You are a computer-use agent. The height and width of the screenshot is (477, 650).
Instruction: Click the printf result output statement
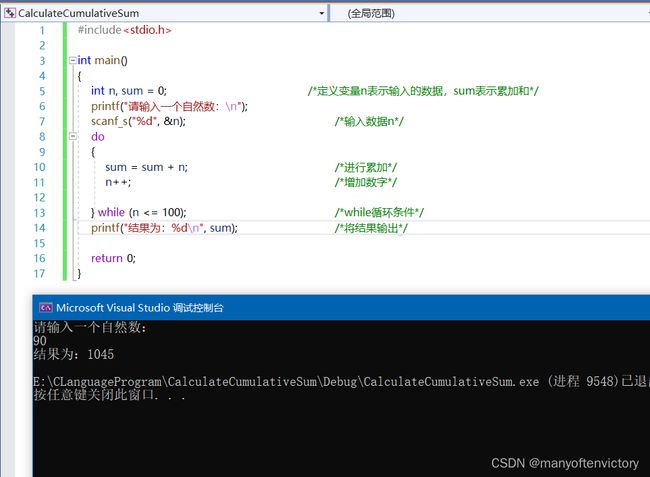(164, 228)
